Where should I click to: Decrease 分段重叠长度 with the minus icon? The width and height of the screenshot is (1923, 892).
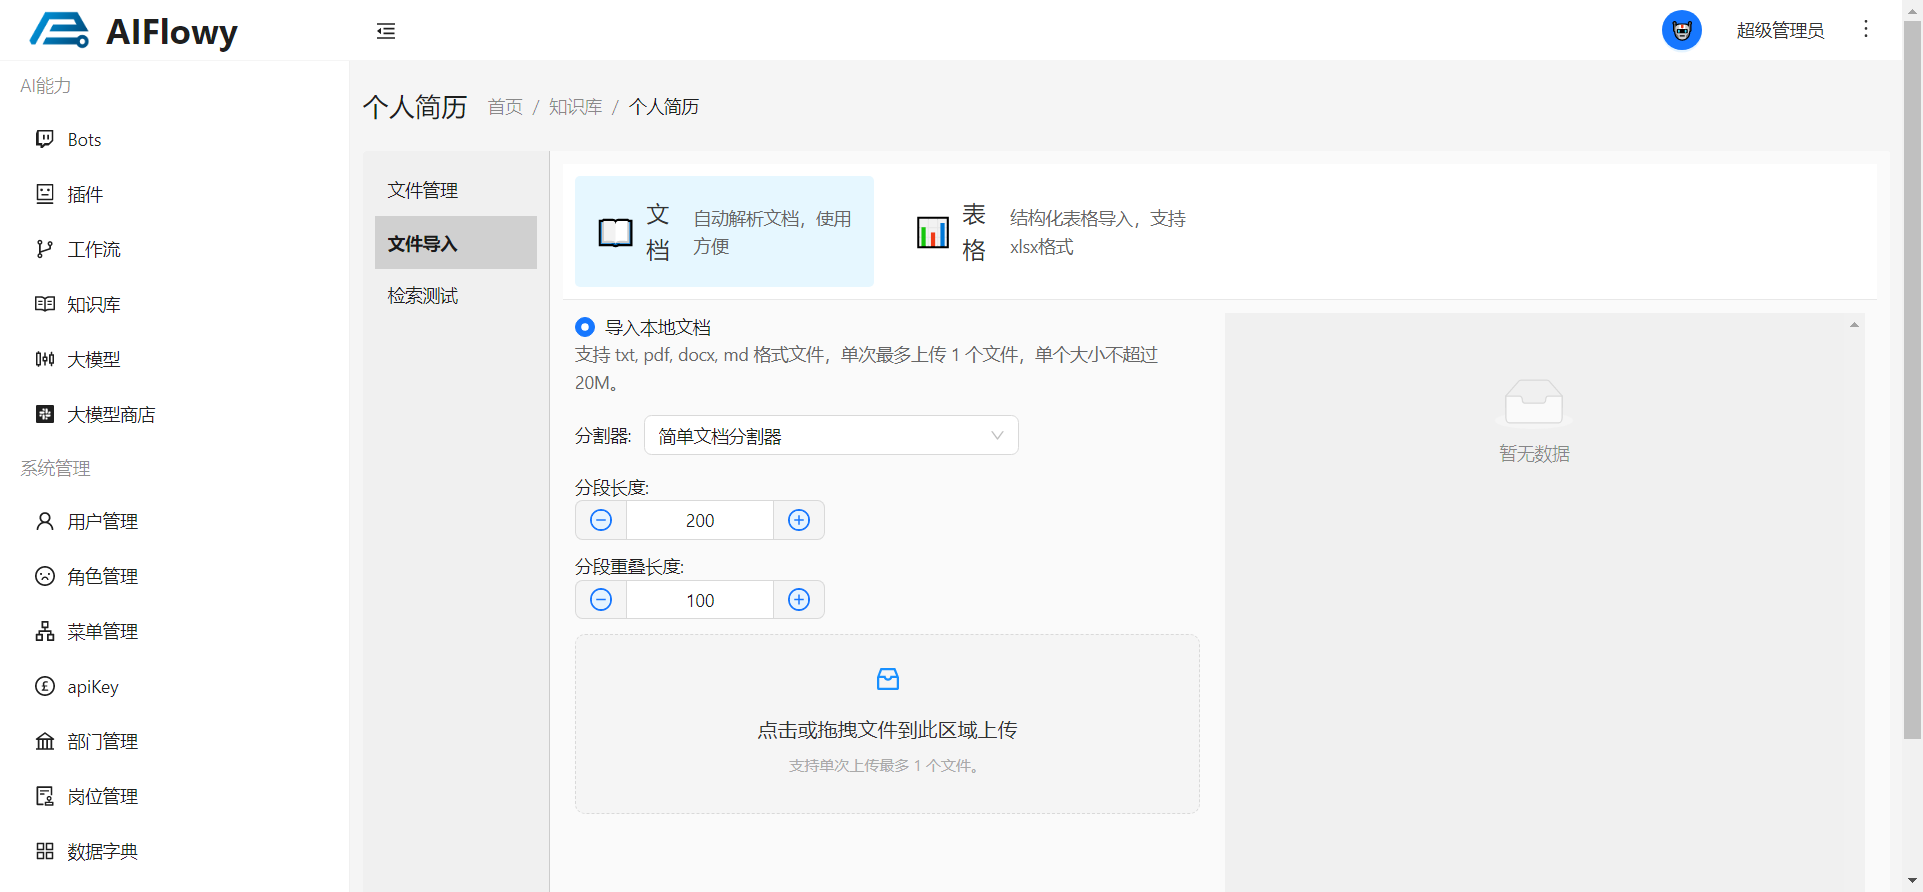pos(601,600)
